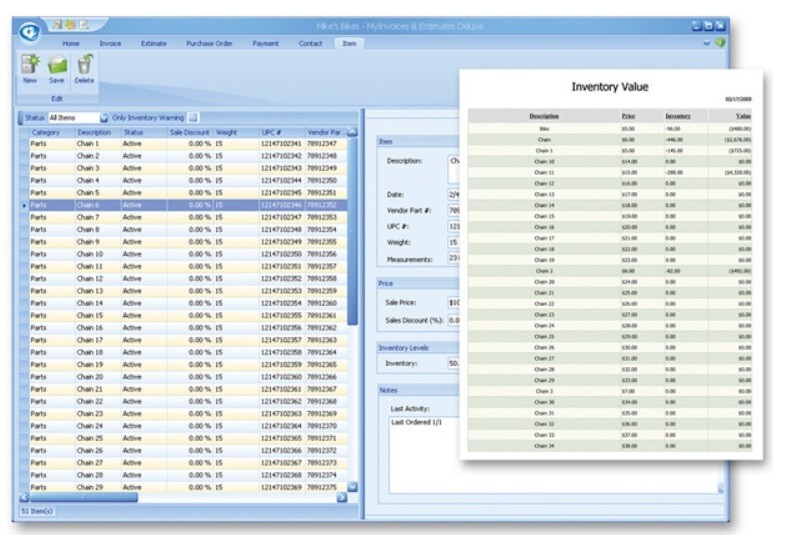Click UPC cell 12147102349
The width and height of the screenshot is (786, 560).
[281, 242]
